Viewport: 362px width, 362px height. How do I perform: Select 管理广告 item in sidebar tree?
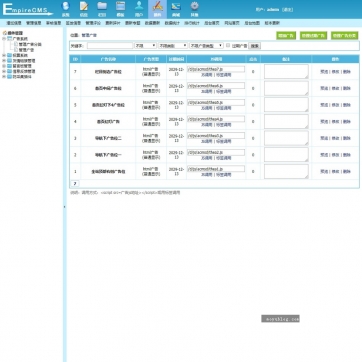(x=26, y=50)
